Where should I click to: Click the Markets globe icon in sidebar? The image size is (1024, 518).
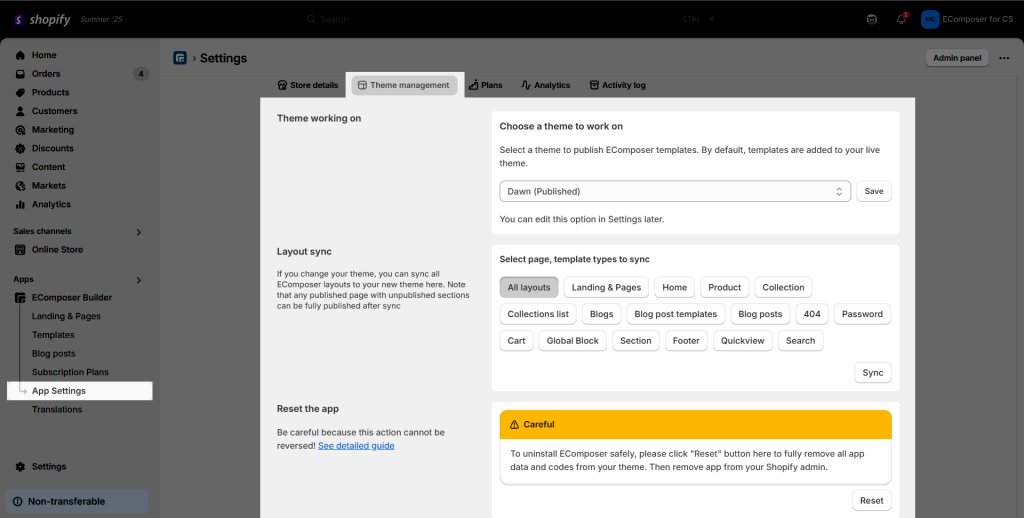click(x=20, y=186)
